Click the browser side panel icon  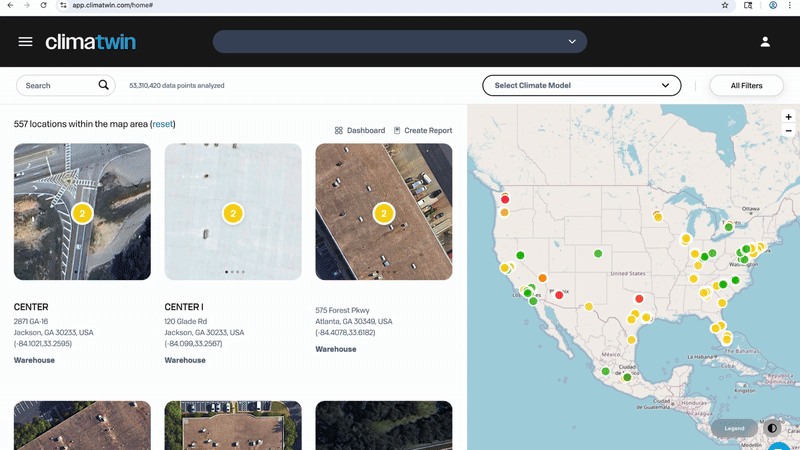[x=748, y=5]
